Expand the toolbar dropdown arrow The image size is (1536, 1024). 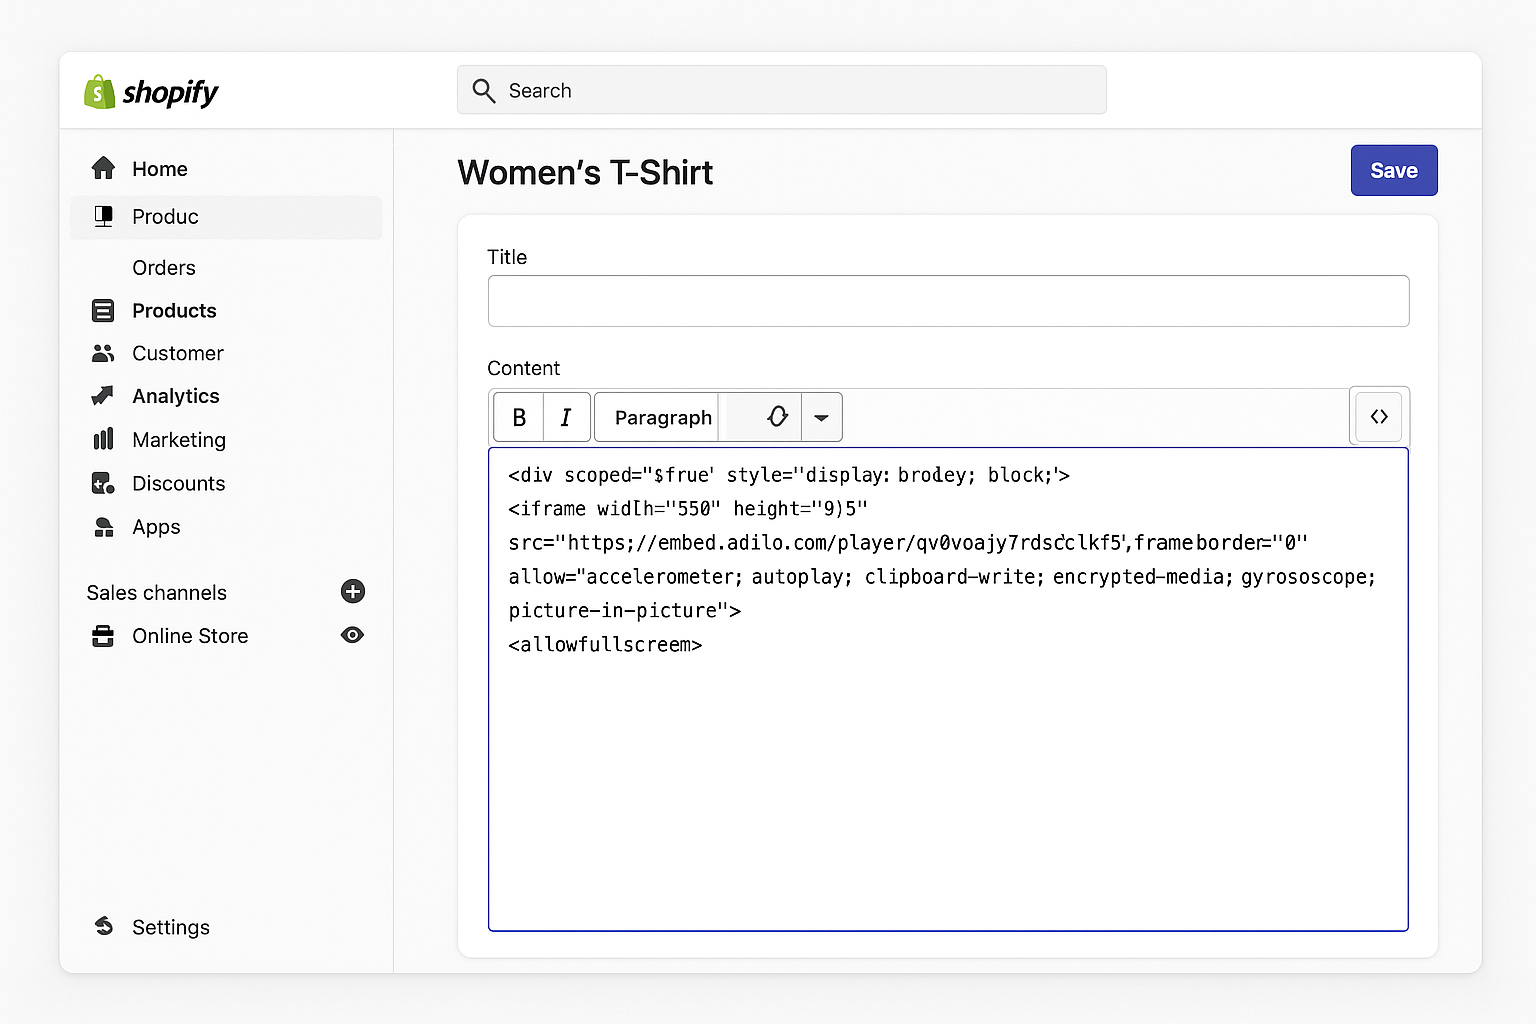821,417
